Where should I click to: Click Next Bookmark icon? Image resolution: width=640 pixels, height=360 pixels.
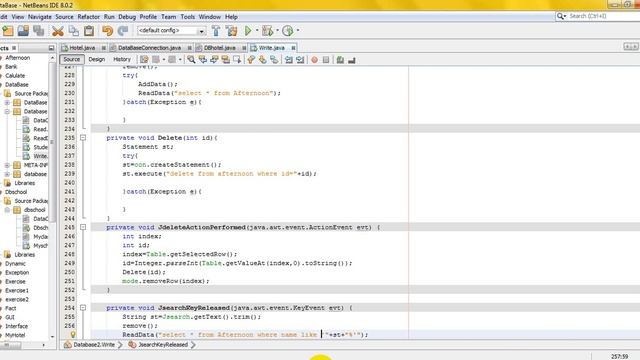point(262,60)
